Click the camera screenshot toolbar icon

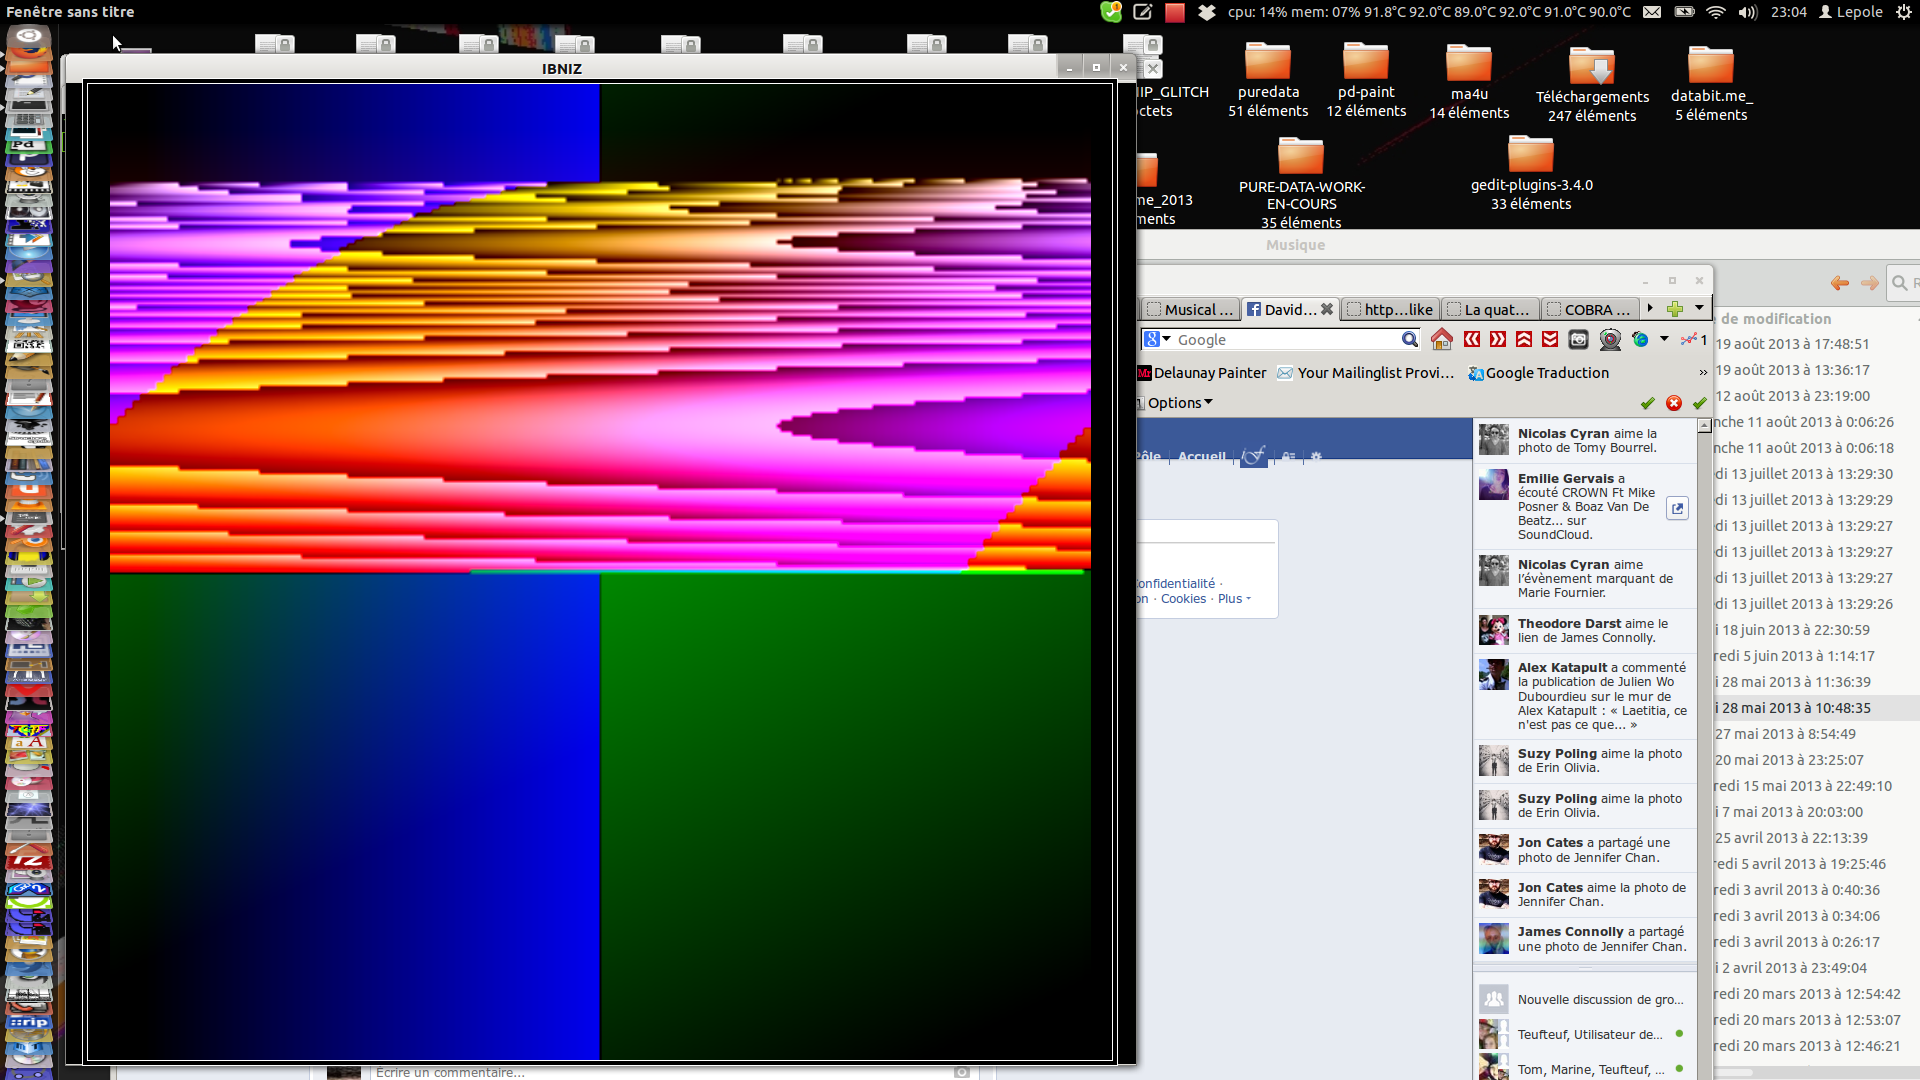pyautogui.click(x=1578, y=340)
